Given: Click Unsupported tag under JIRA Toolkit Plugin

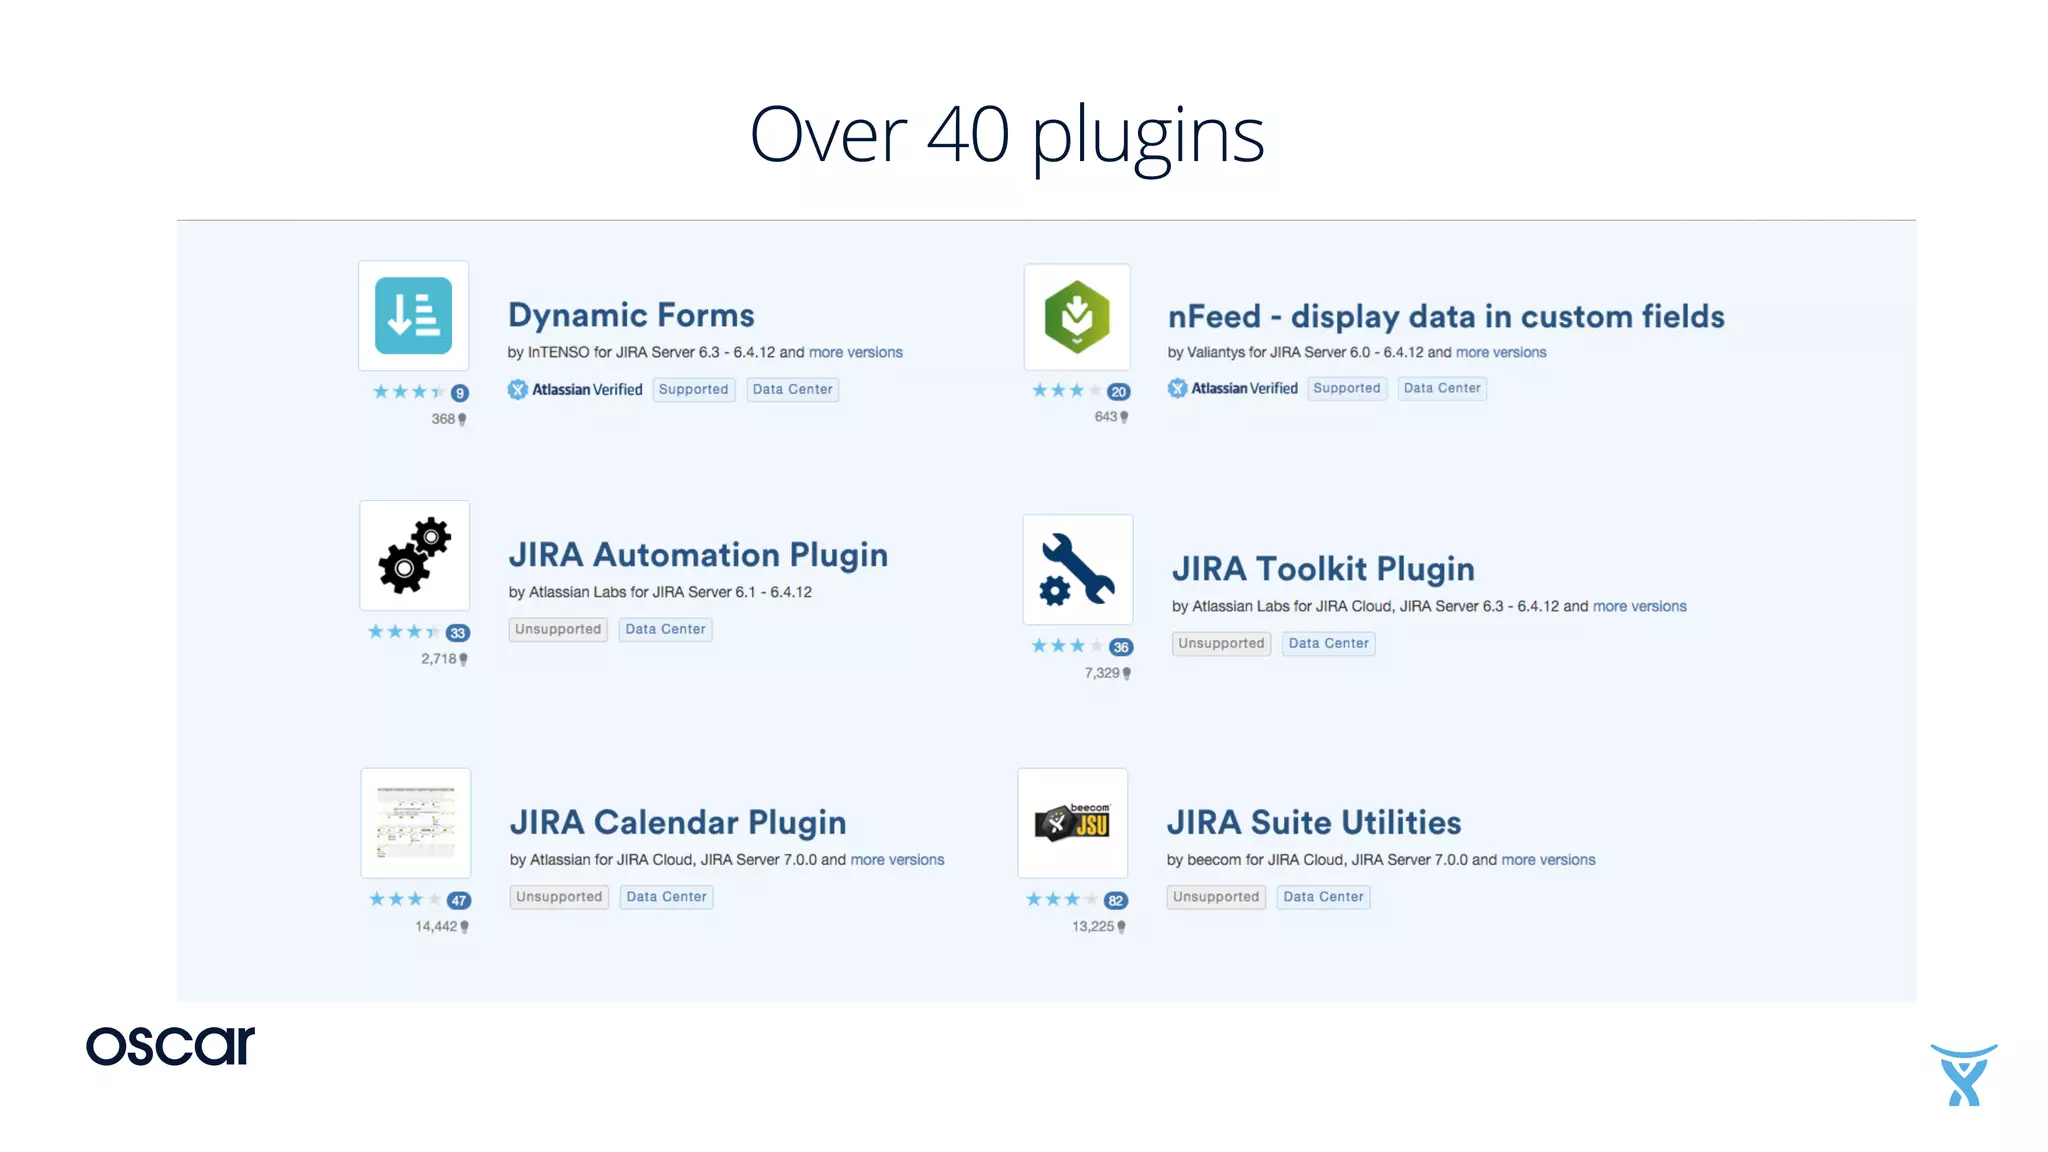Looking at the screenshot, I should [x=1221, y=643].
